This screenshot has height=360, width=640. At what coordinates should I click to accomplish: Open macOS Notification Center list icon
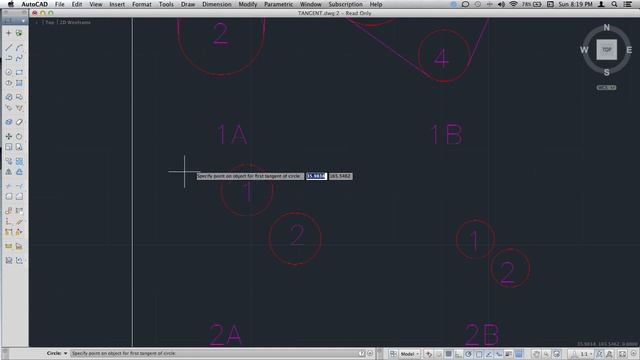click(628, 4)
